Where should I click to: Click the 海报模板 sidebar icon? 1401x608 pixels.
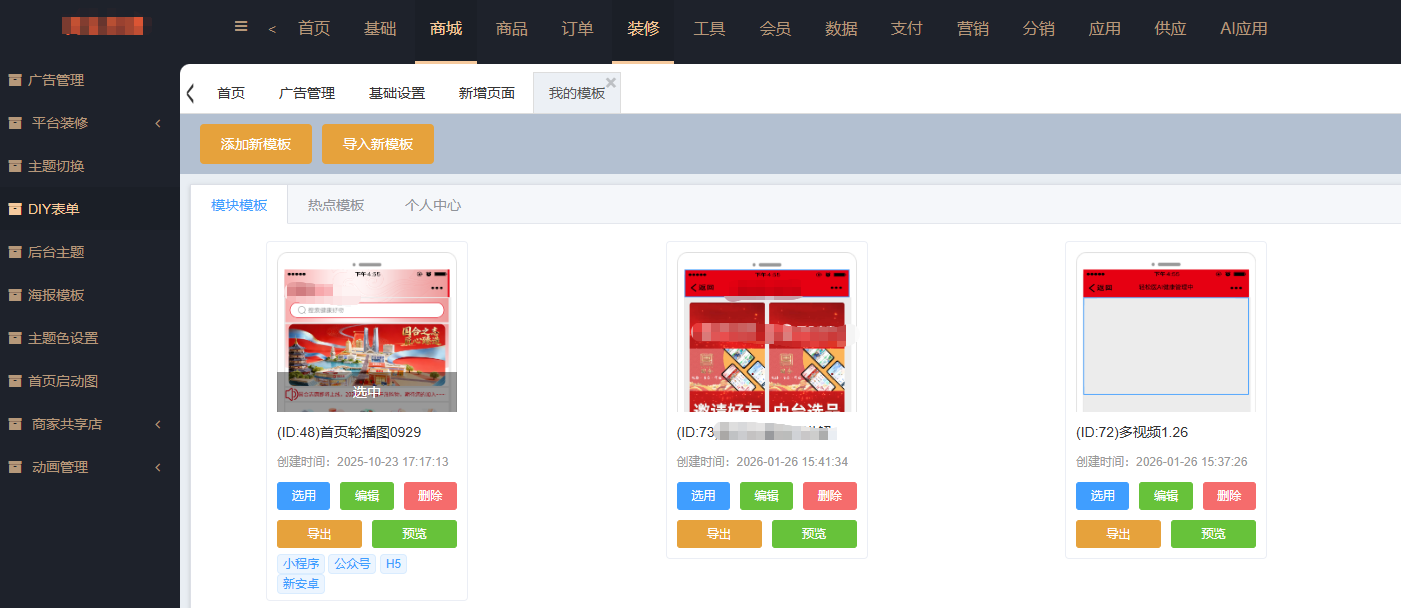[x=15, y=295]
